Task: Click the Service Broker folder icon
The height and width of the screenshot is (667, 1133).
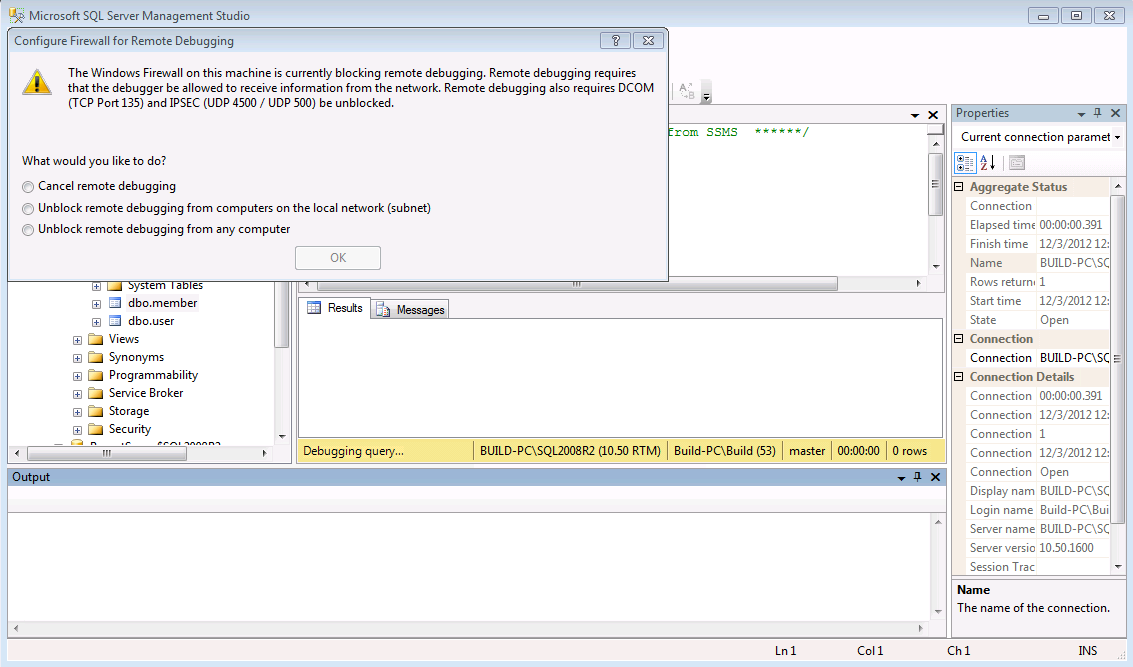Action: (x=96, y=393)
